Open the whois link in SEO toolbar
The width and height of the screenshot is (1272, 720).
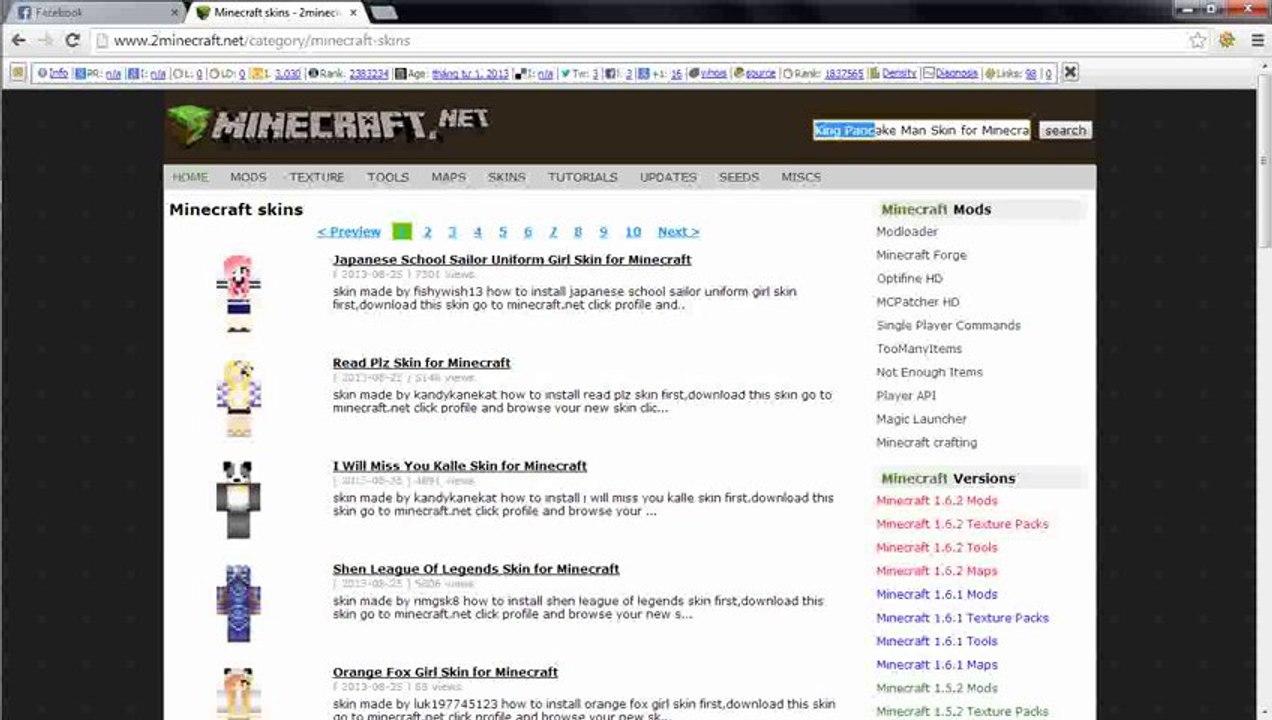coord(713,74)
